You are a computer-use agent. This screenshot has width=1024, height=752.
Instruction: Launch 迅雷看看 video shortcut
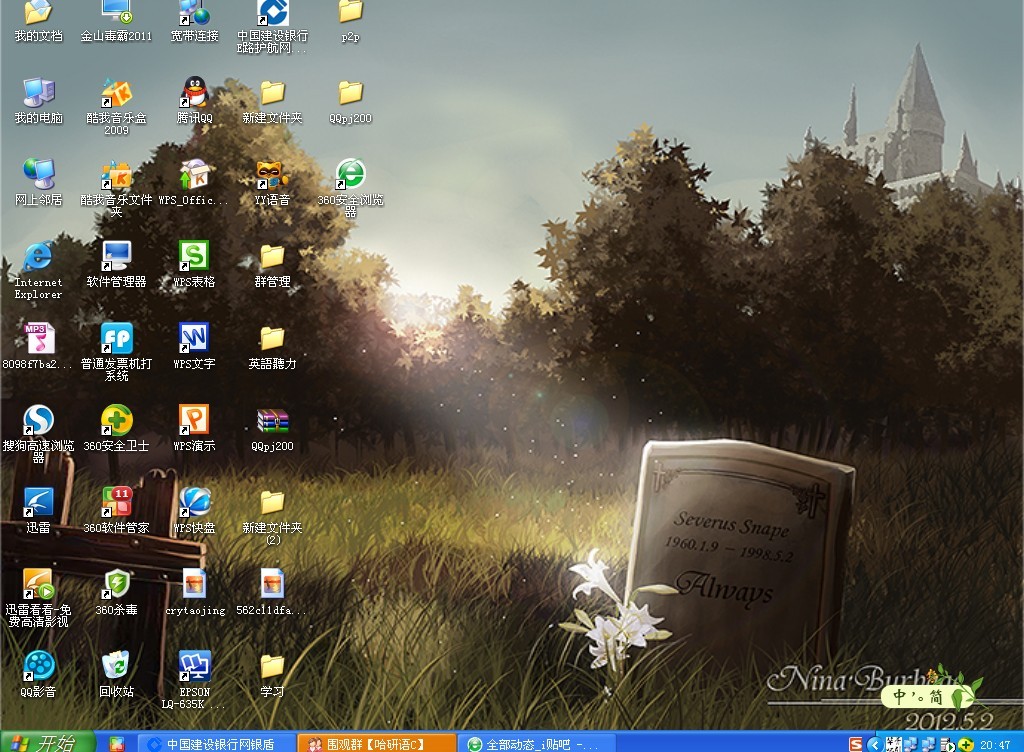tap(39, 598)
